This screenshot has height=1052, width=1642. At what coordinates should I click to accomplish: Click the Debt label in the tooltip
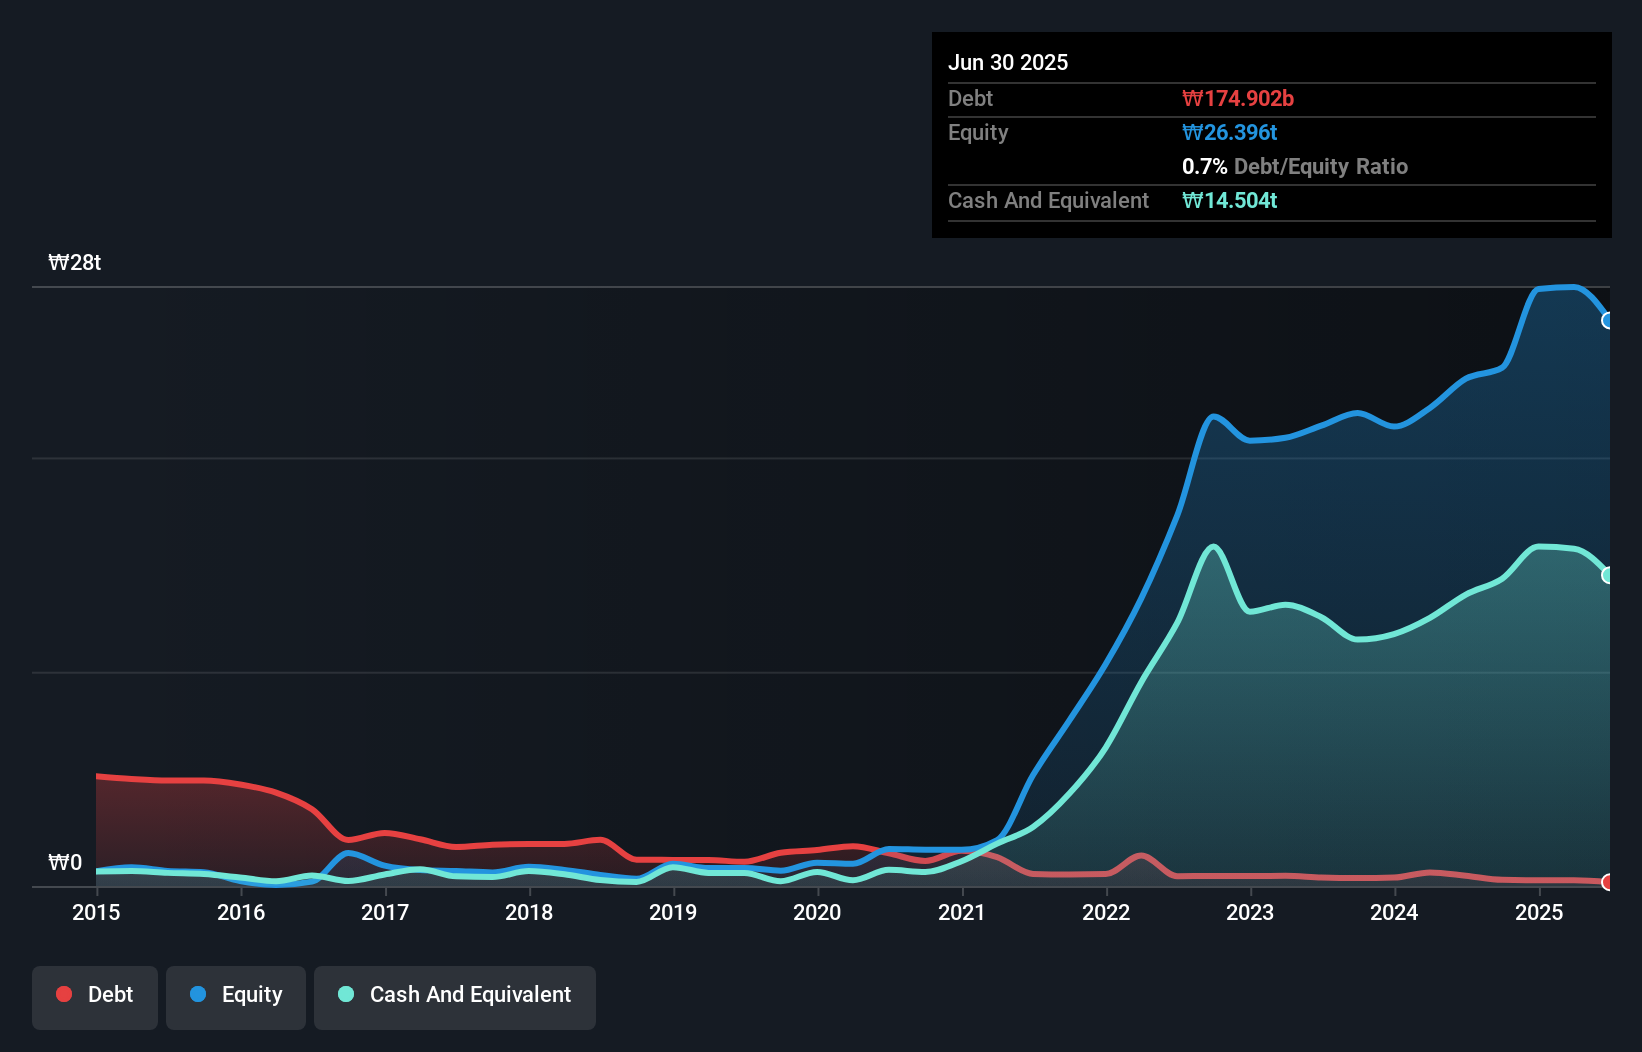tap(970, 98)
